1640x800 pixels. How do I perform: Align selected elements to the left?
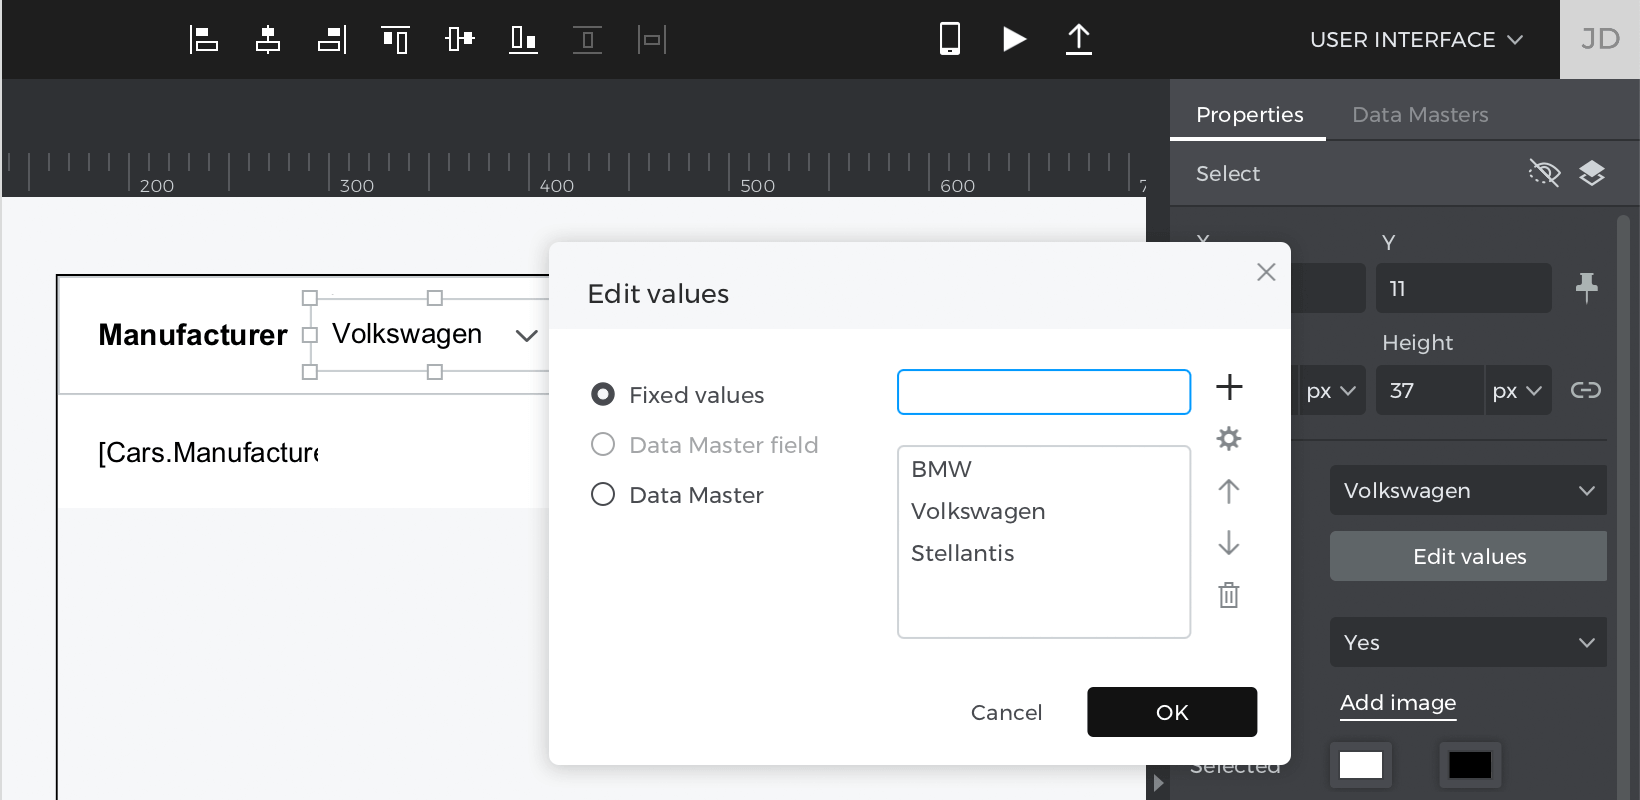204,40
